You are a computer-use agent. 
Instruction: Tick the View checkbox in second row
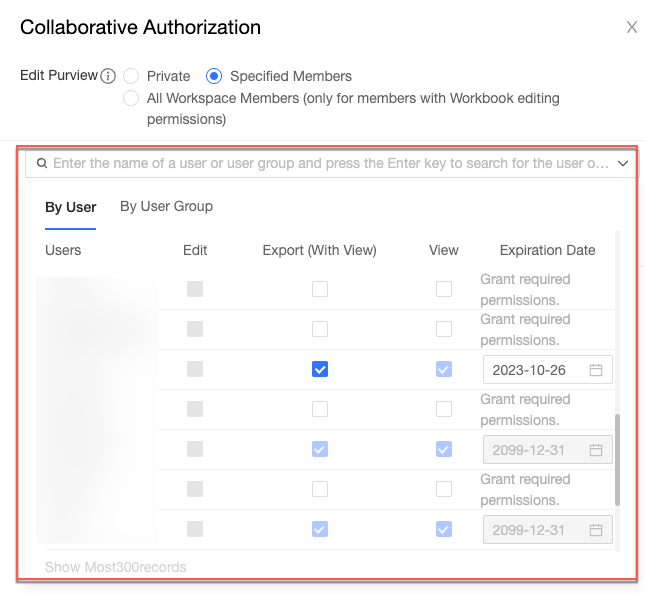point(443,329)
